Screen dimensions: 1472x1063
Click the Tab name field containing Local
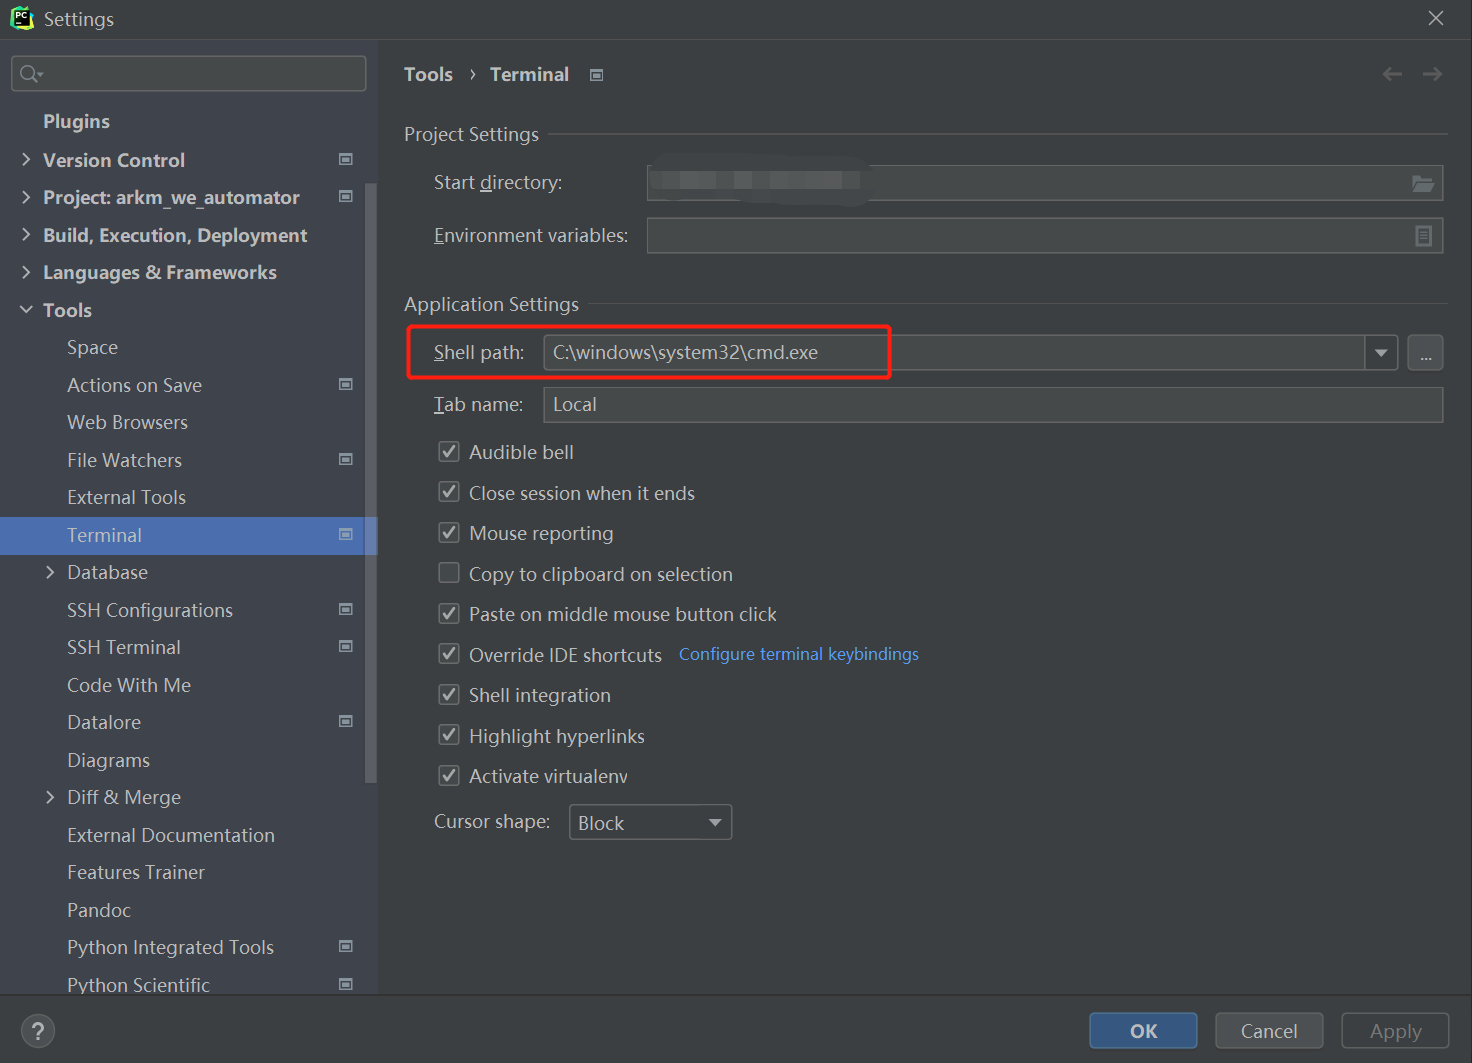click(993, 405)
